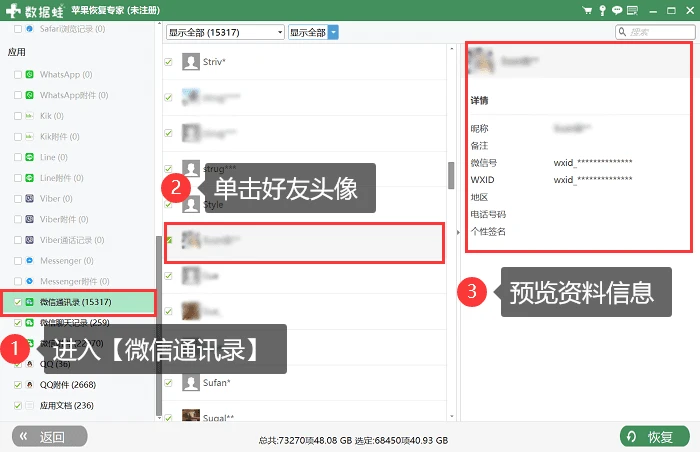This screenshot has width=700, height=452.
Task: Select 应用文档 (236) category
Action: [67, 406]
